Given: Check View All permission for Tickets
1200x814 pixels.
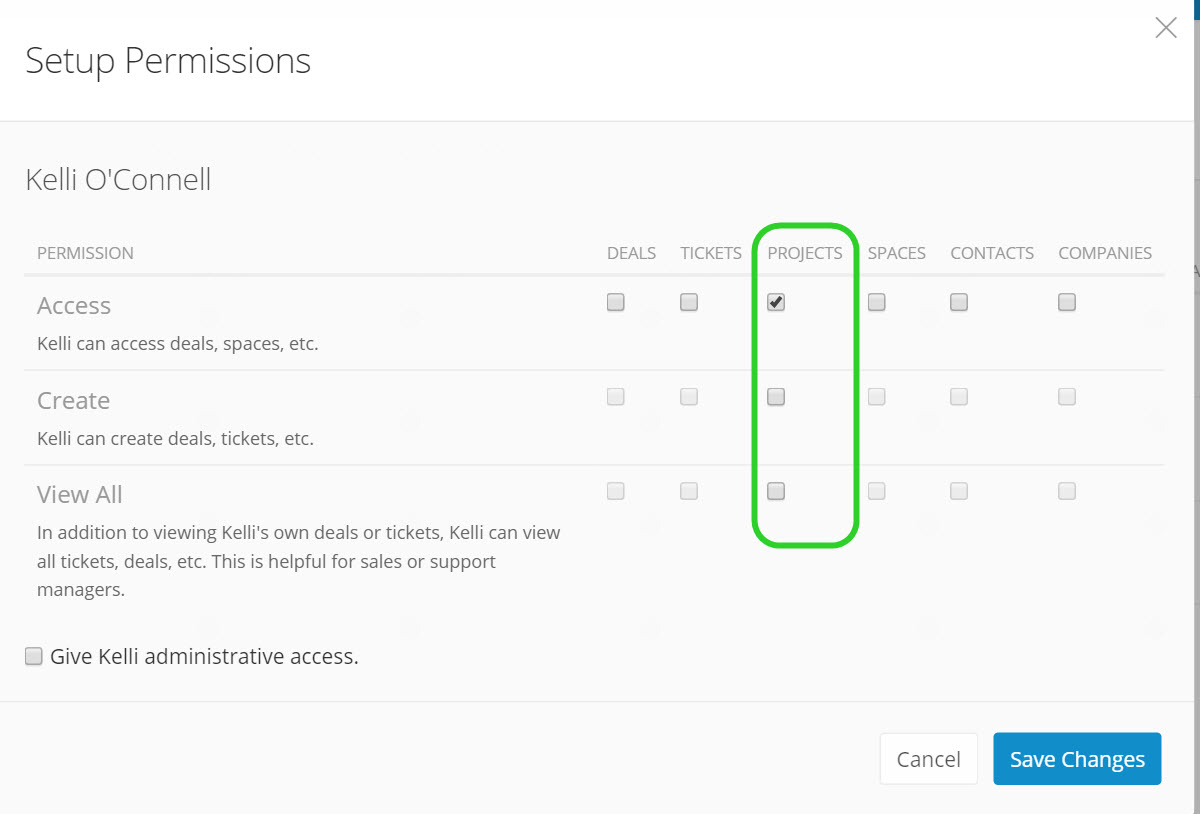Looking at the screenshot, I should pos(689,491).
